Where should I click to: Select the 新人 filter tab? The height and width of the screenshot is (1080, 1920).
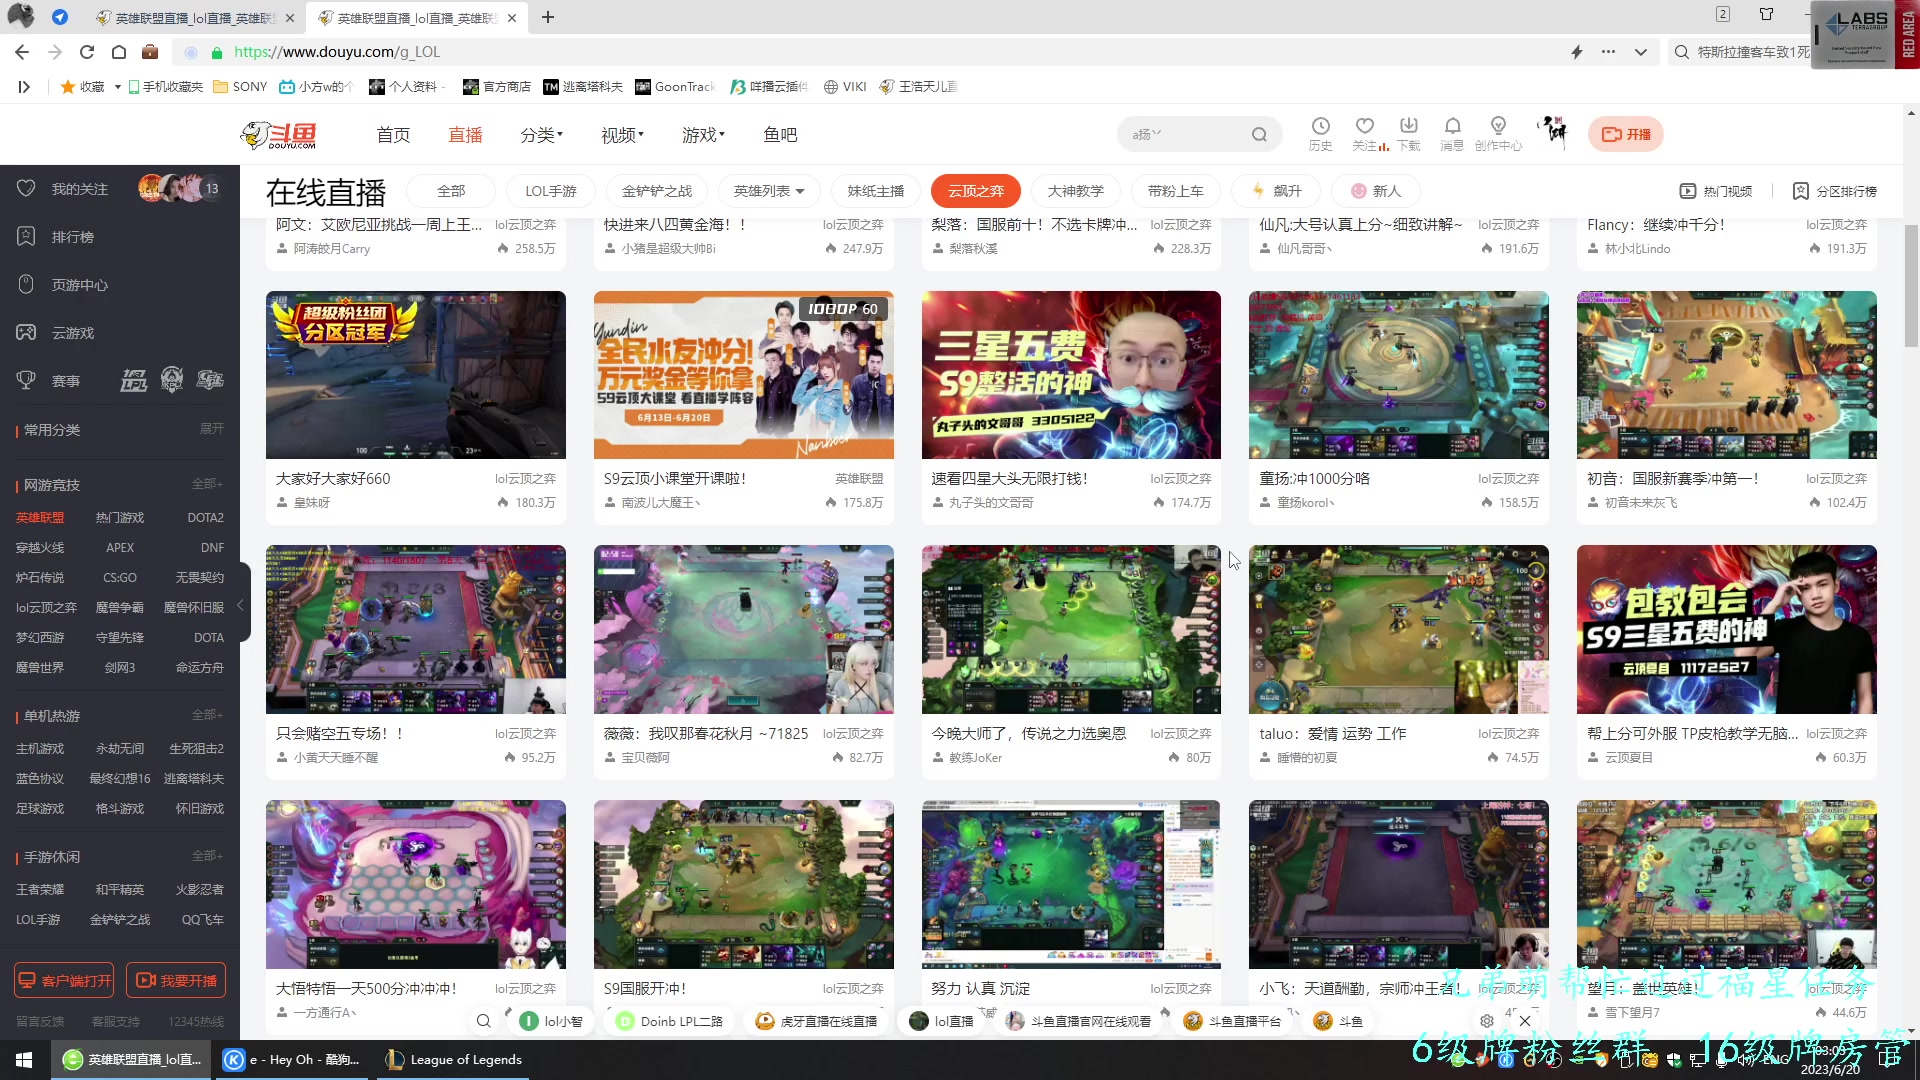click(x=1376, y=191)
